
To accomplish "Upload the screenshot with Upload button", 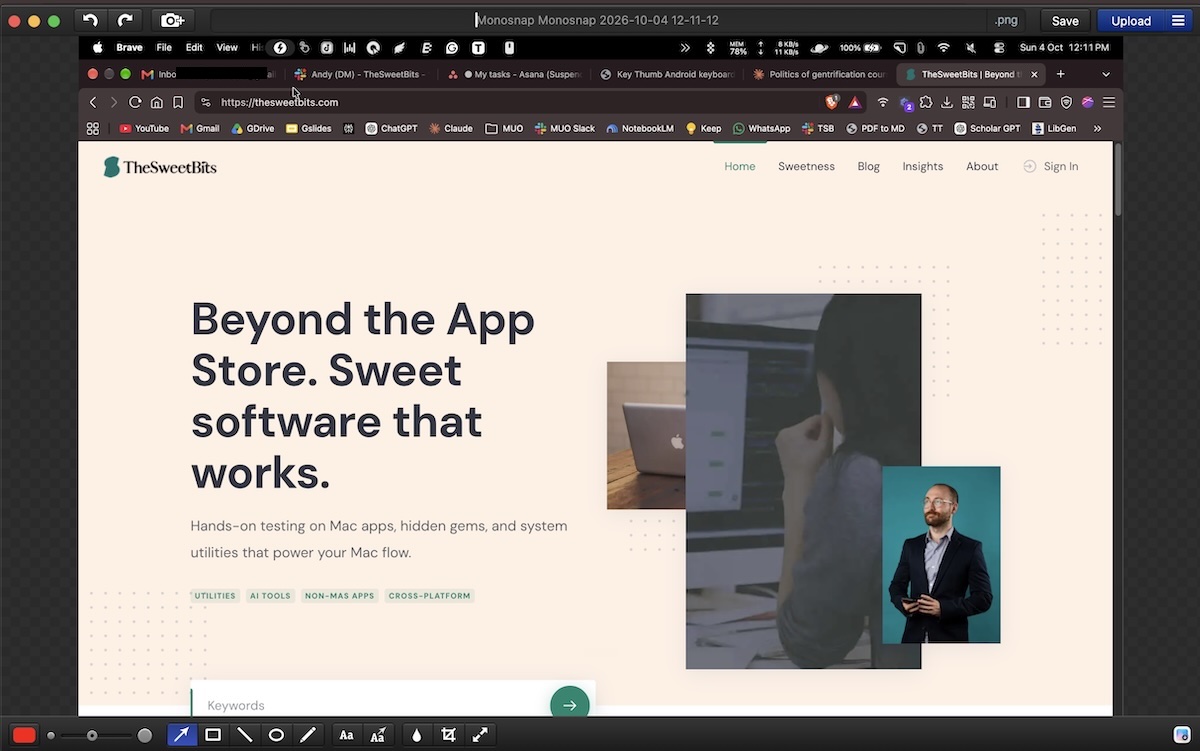I will point(1131,20).
